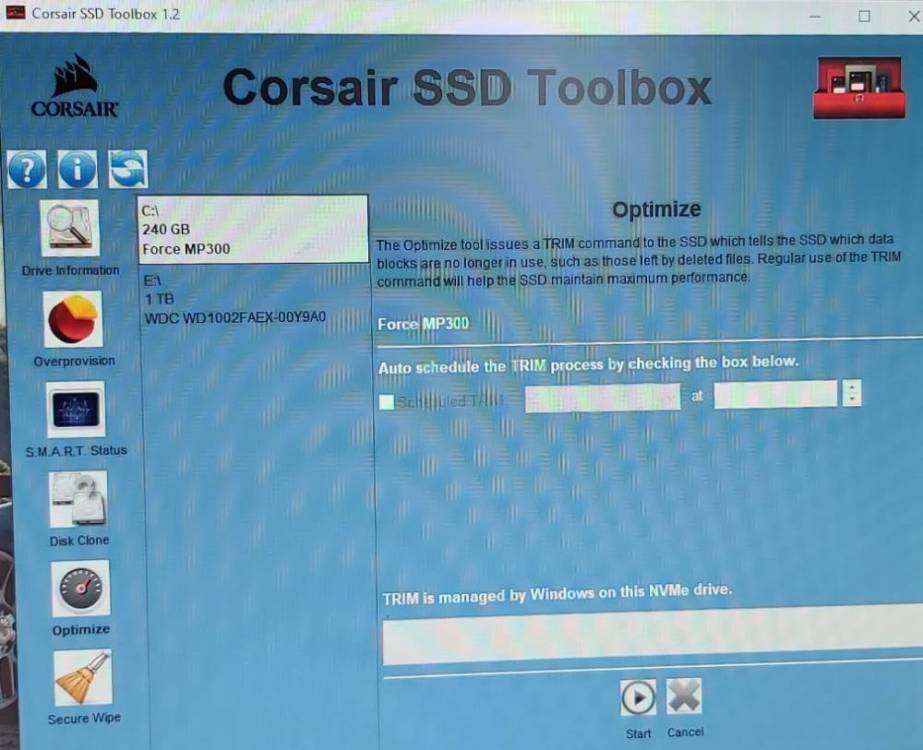
Task: Select the E:\ WDC 1 TB drive
Action: pyautogui.click(x=253, y=298)
